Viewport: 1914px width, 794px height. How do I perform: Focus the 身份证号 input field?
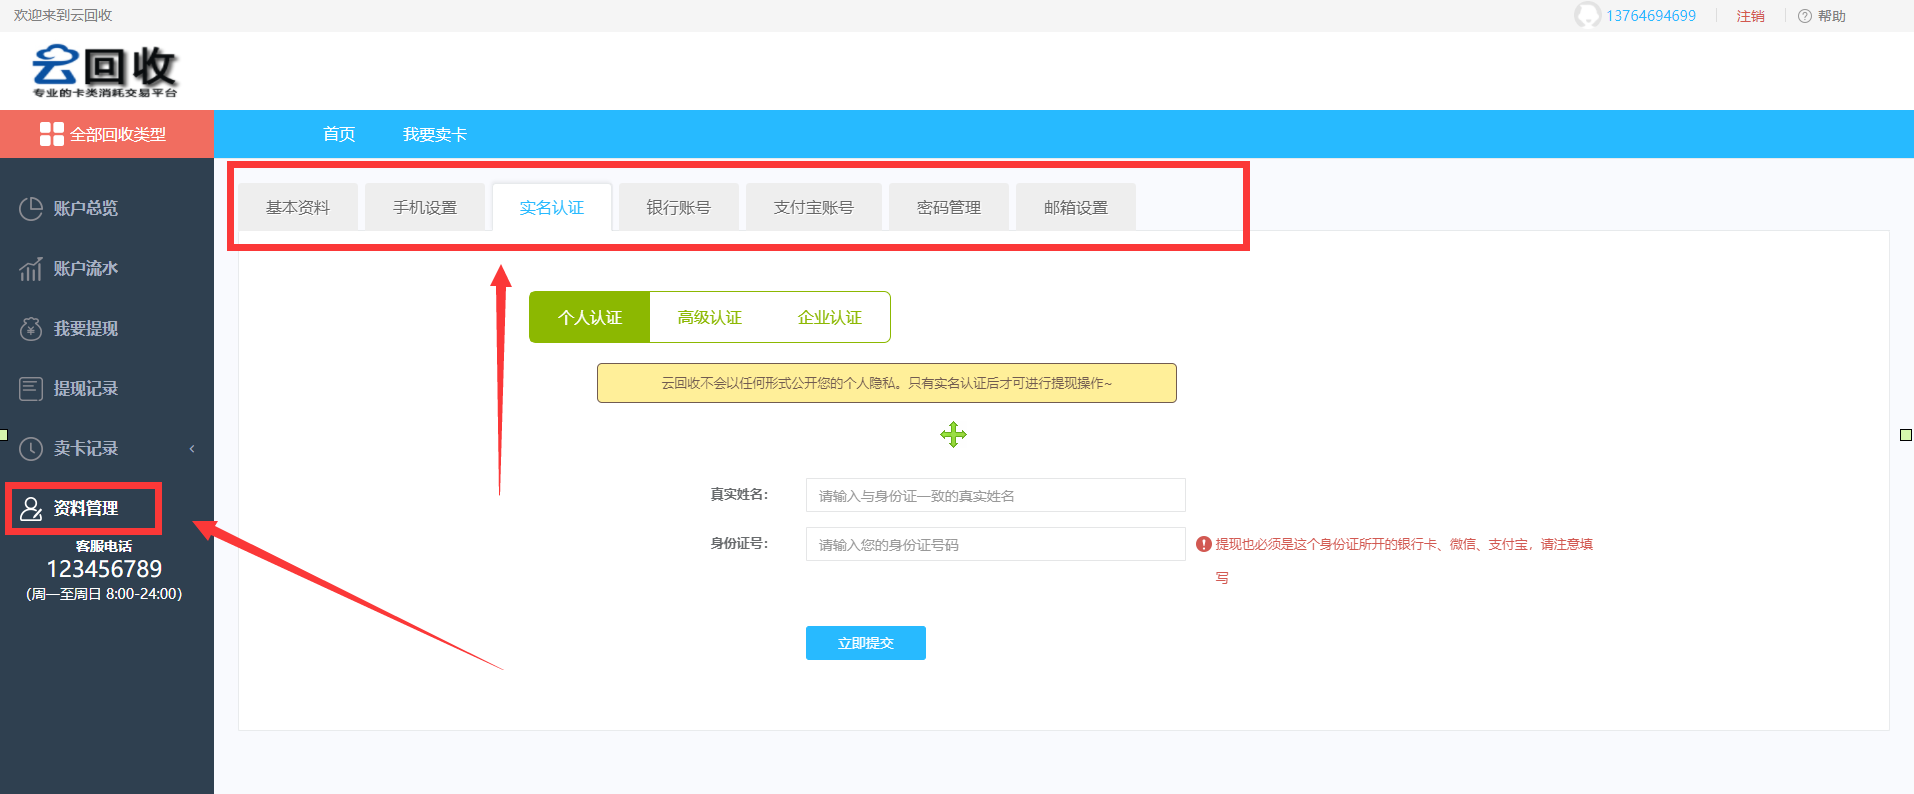pyautogui.click(x=996, y=544)
